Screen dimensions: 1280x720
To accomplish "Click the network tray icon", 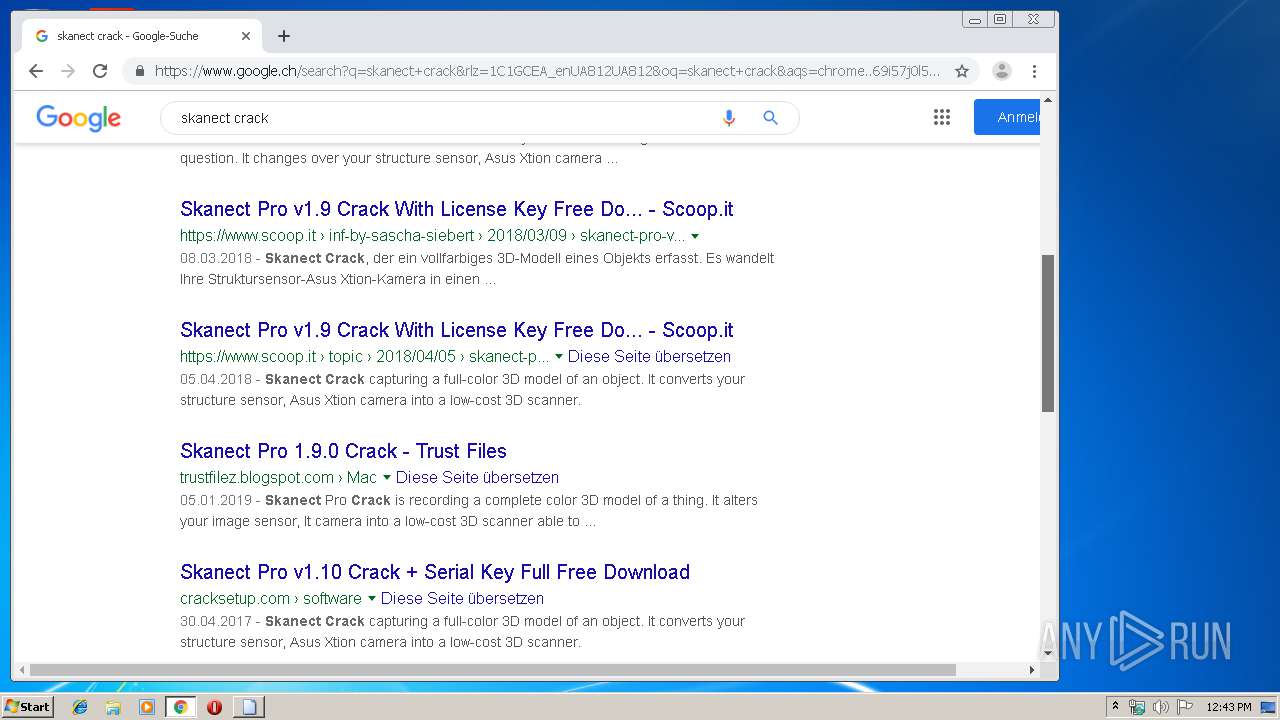I will click(x=1137, y=707).
